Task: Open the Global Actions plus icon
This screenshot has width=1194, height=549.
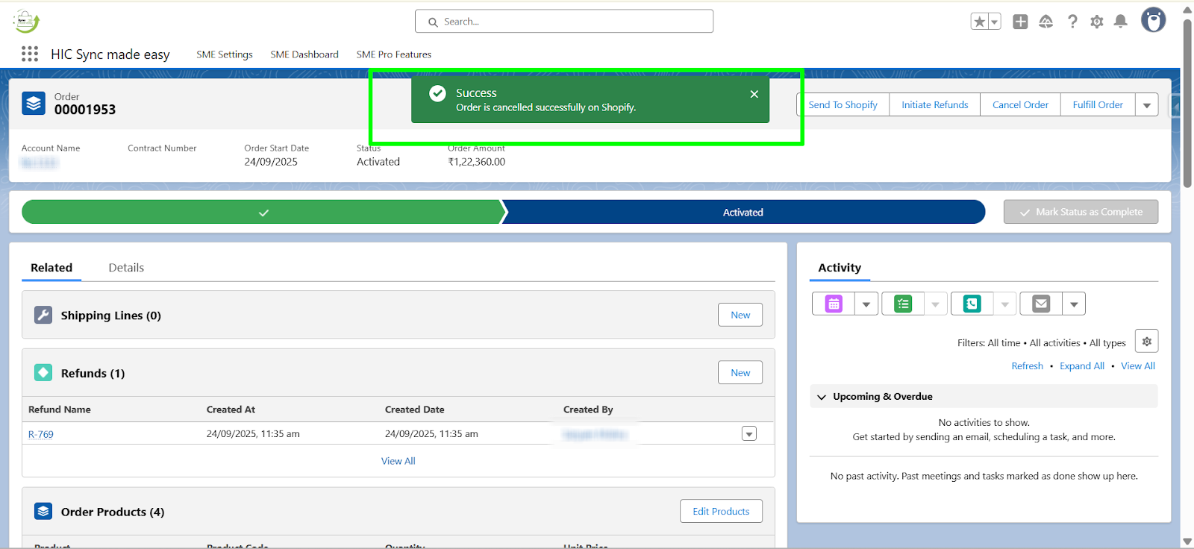Action: click(x=1020, y=22)
